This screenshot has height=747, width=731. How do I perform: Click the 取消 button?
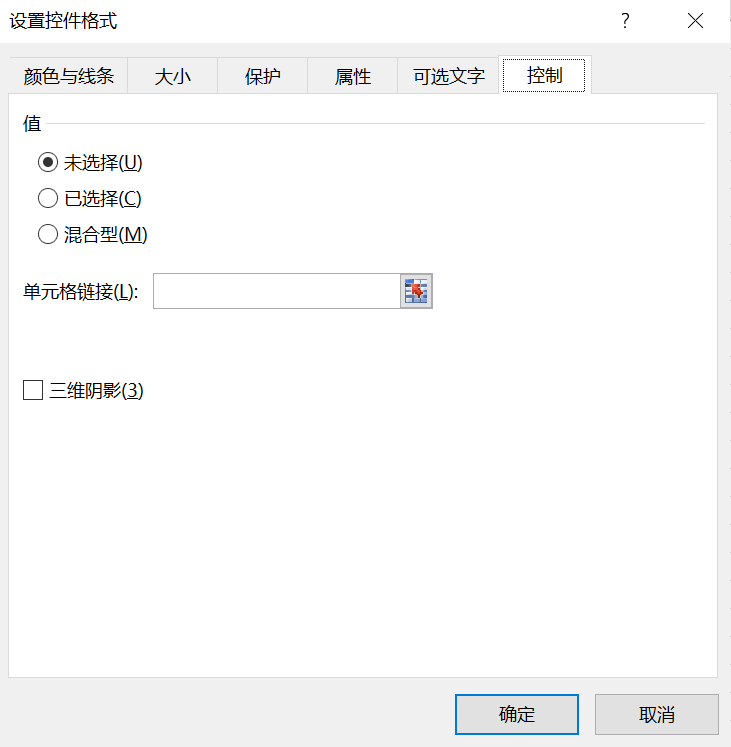coord(657,714)
